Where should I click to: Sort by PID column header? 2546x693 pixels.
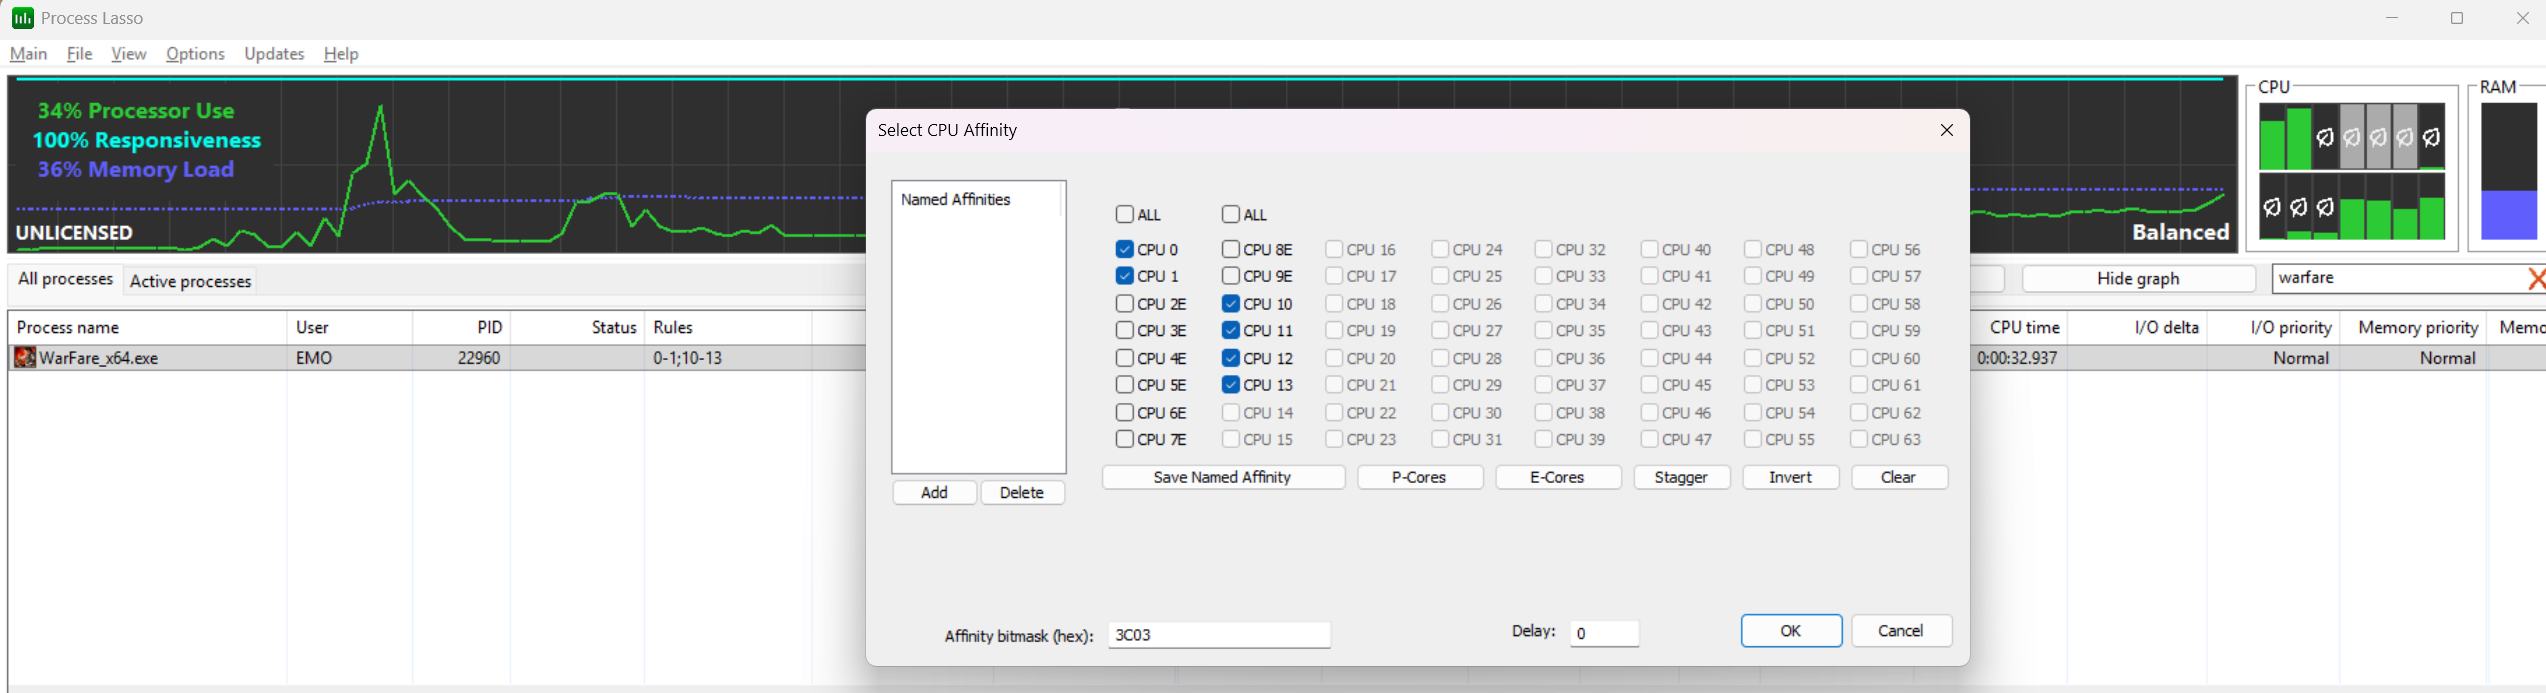click(x=461, y=327)
